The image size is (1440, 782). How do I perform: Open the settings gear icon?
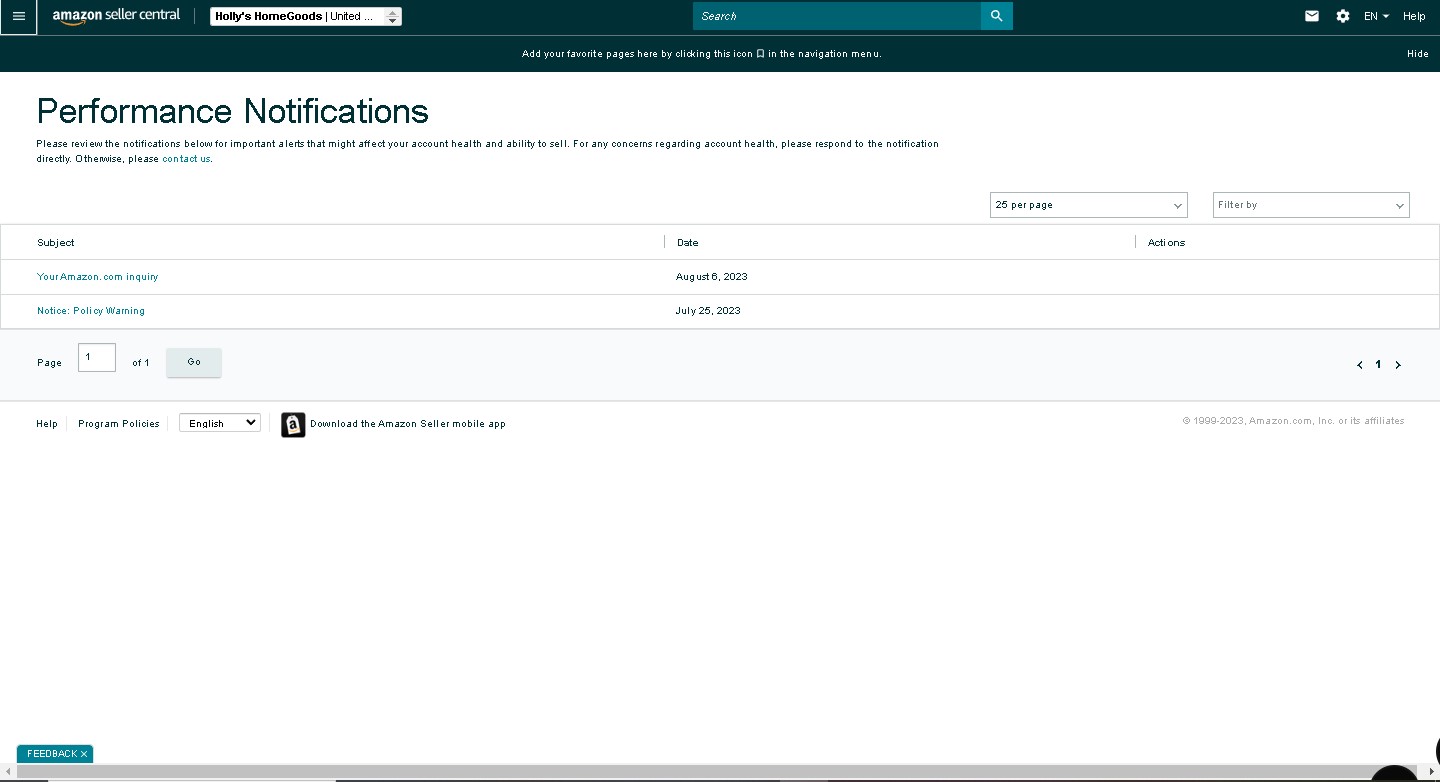pos(1343,16)
